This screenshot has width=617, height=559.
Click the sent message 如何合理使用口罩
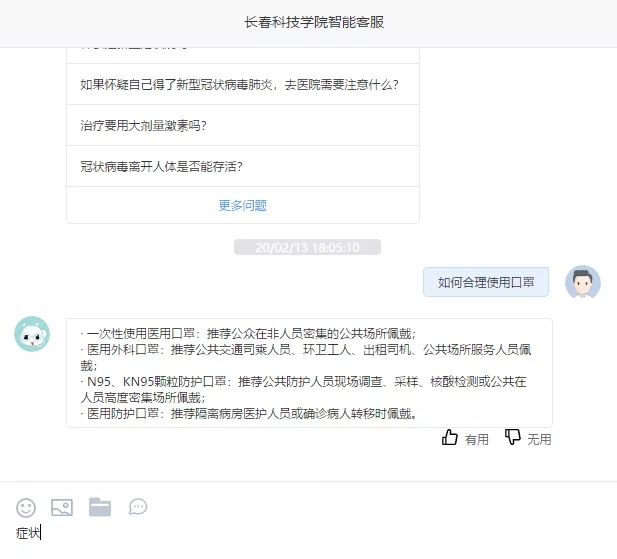[x=486, y=283]
